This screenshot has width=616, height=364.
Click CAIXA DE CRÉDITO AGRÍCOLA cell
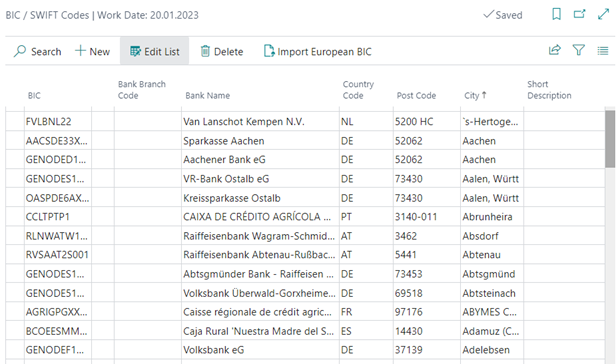260,217
